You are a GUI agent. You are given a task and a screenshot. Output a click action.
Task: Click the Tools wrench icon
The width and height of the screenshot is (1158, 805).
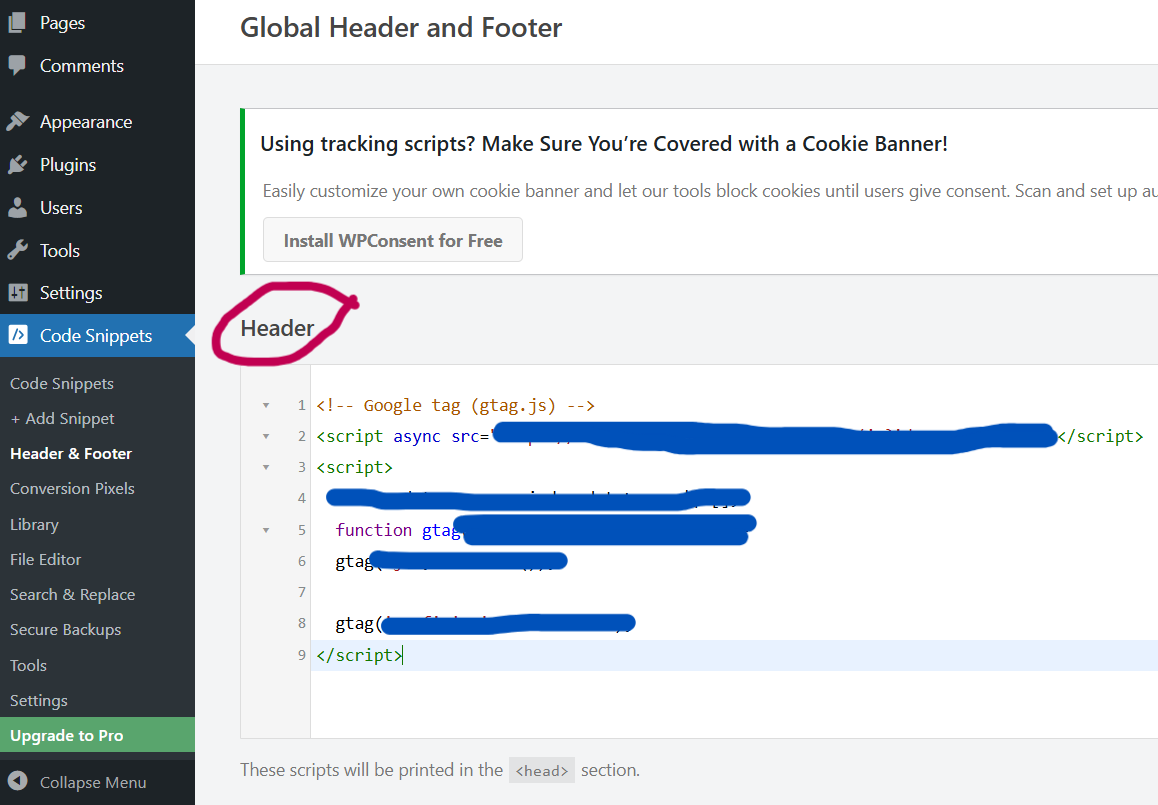coord(17,250)
